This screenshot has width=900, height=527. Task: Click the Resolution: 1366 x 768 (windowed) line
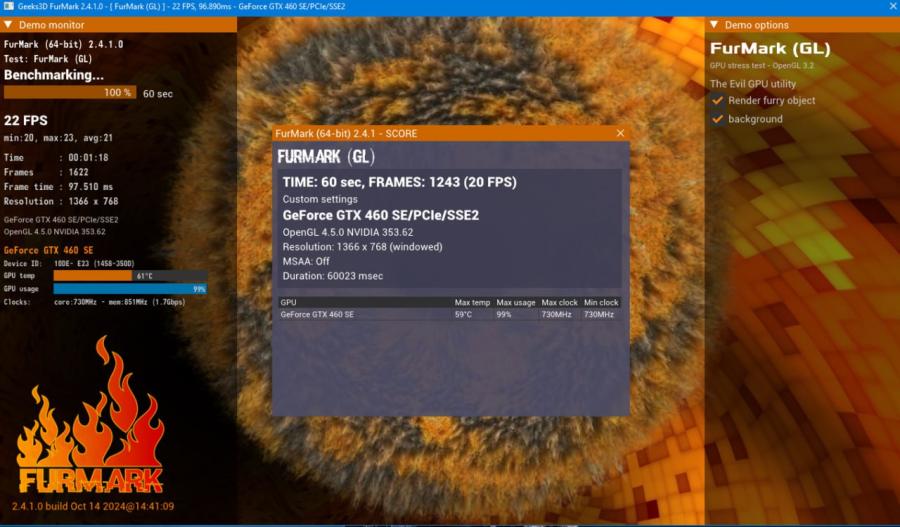[x=362, y=247]
